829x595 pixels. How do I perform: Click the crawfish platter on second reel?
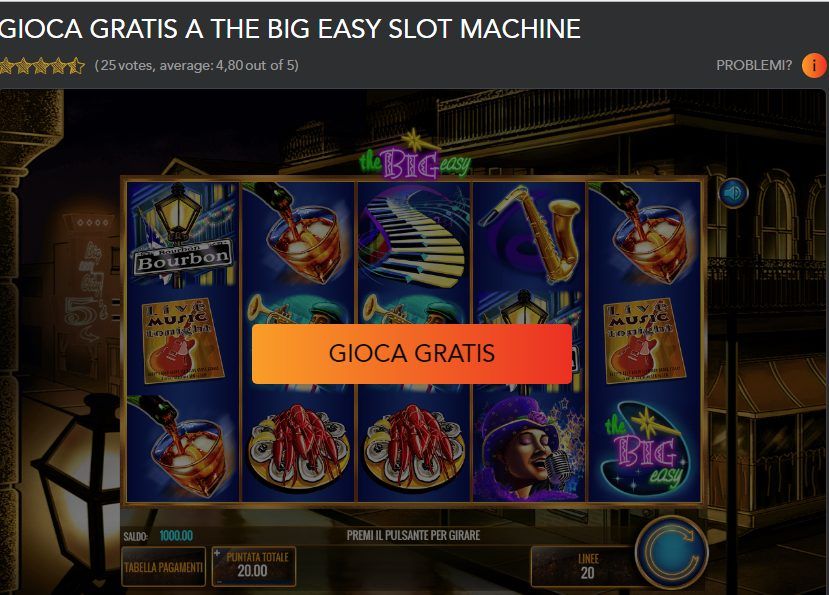click(298, 448)
